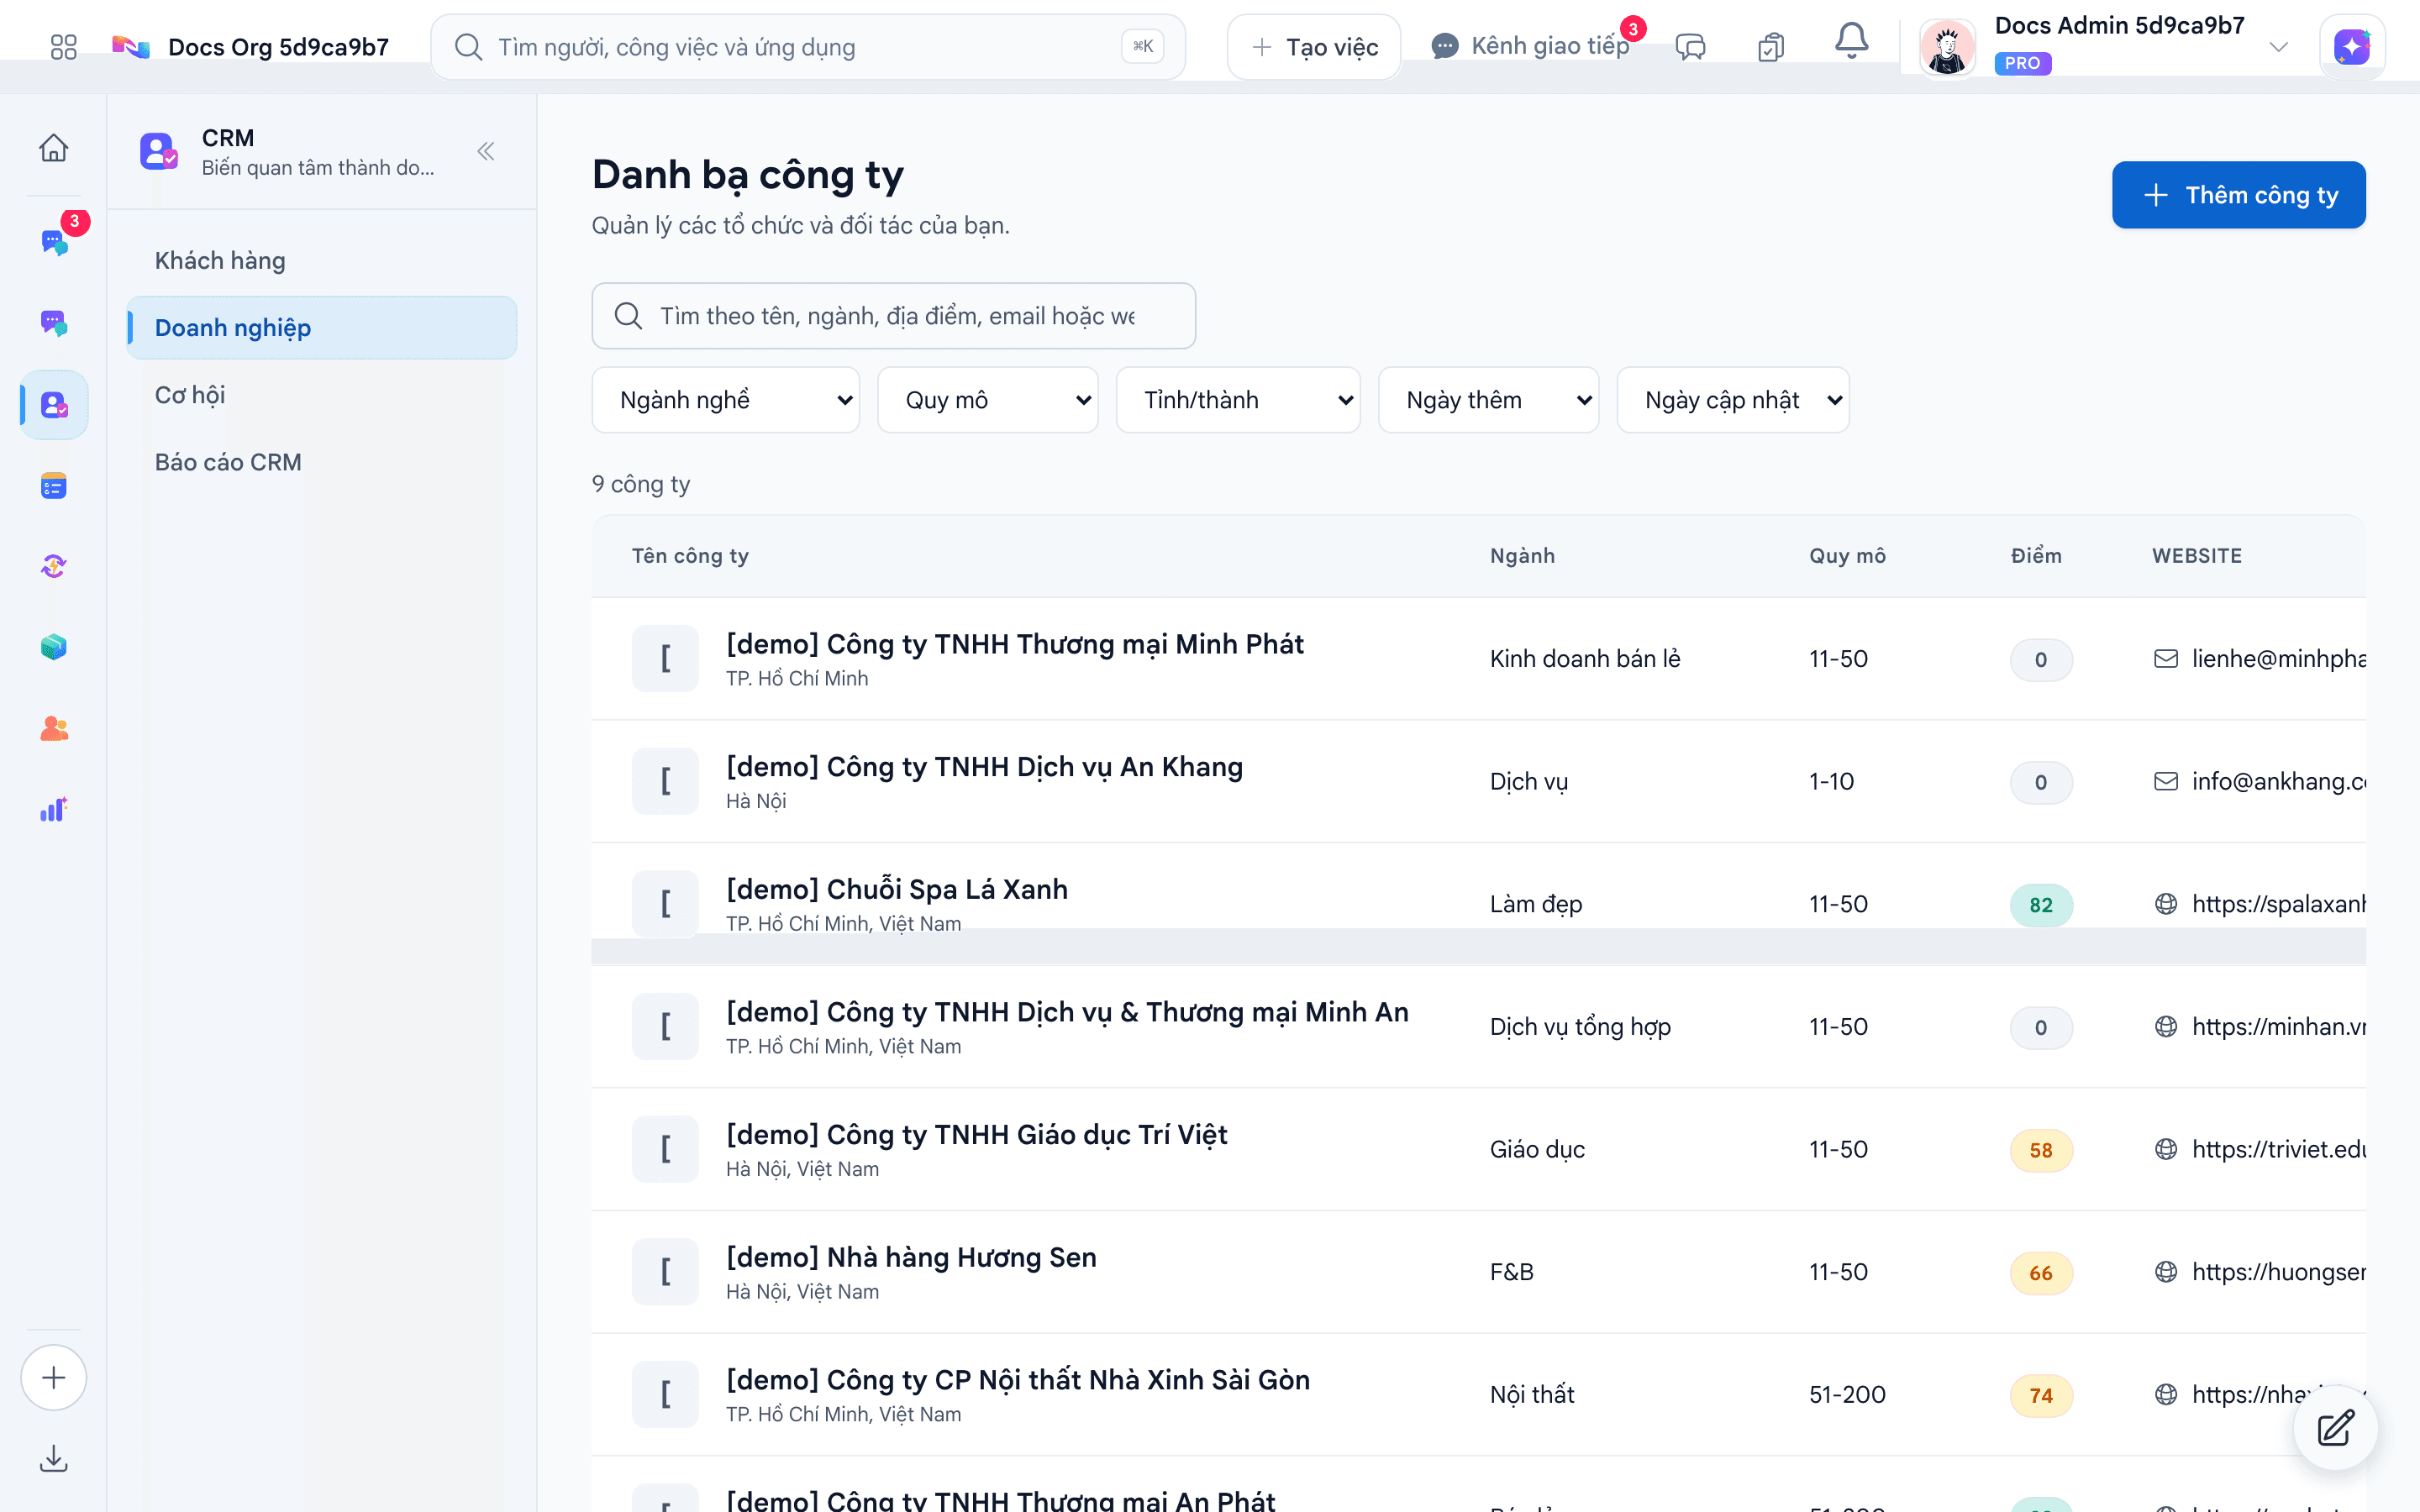This screenshot has height=1512, width=2420.
Task: Open the purple chat bubbles sidebar icon
Action: (54, 323)
